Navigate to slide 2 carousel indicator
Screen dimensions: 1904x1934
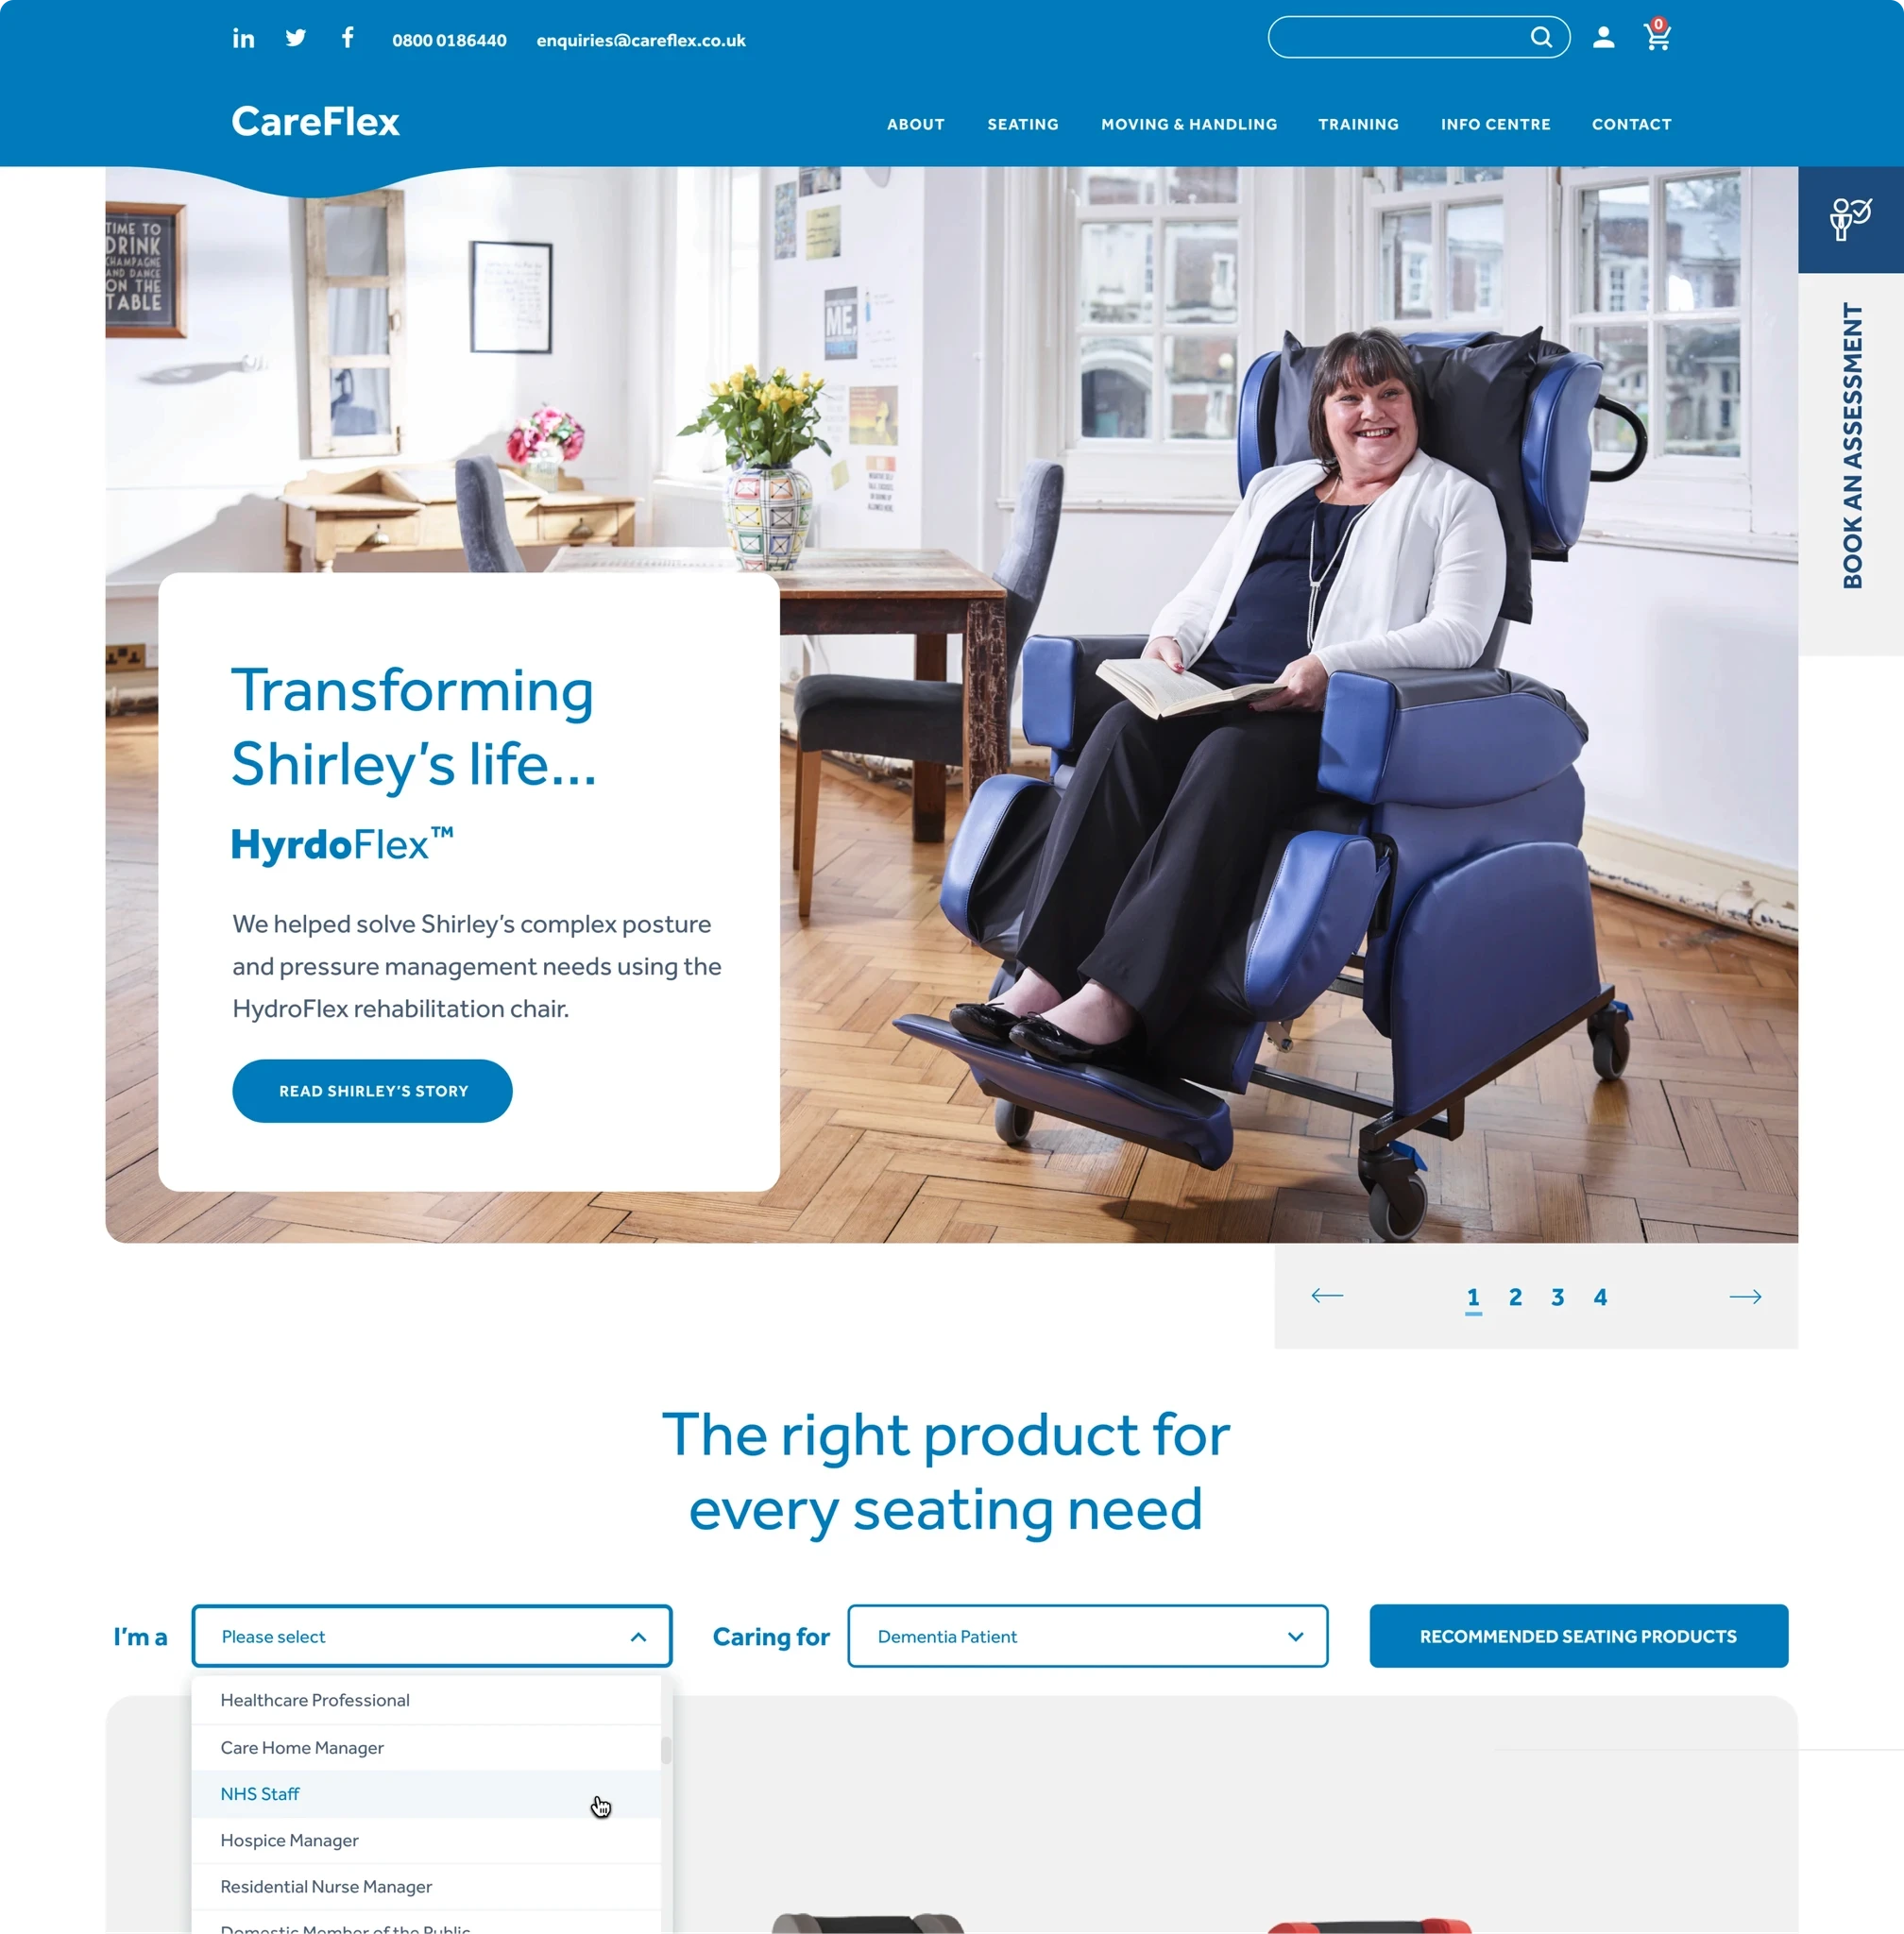(x=1513, y=1296)
